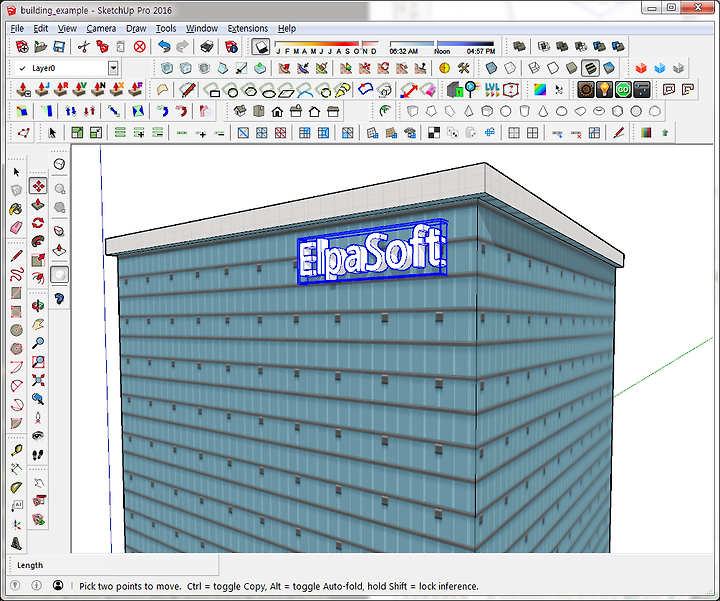The image size is (720, 601).
Task: Click the Undo blue arrow button
Action: point(164,47)
